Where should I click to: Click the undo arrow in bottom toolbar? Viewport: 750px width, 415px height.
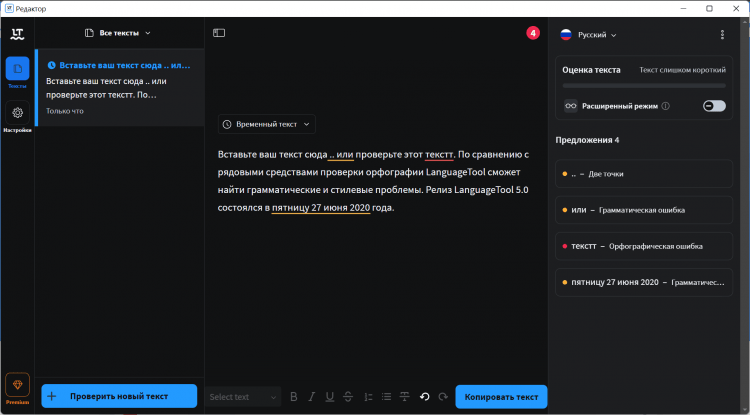tap(424, 397)
